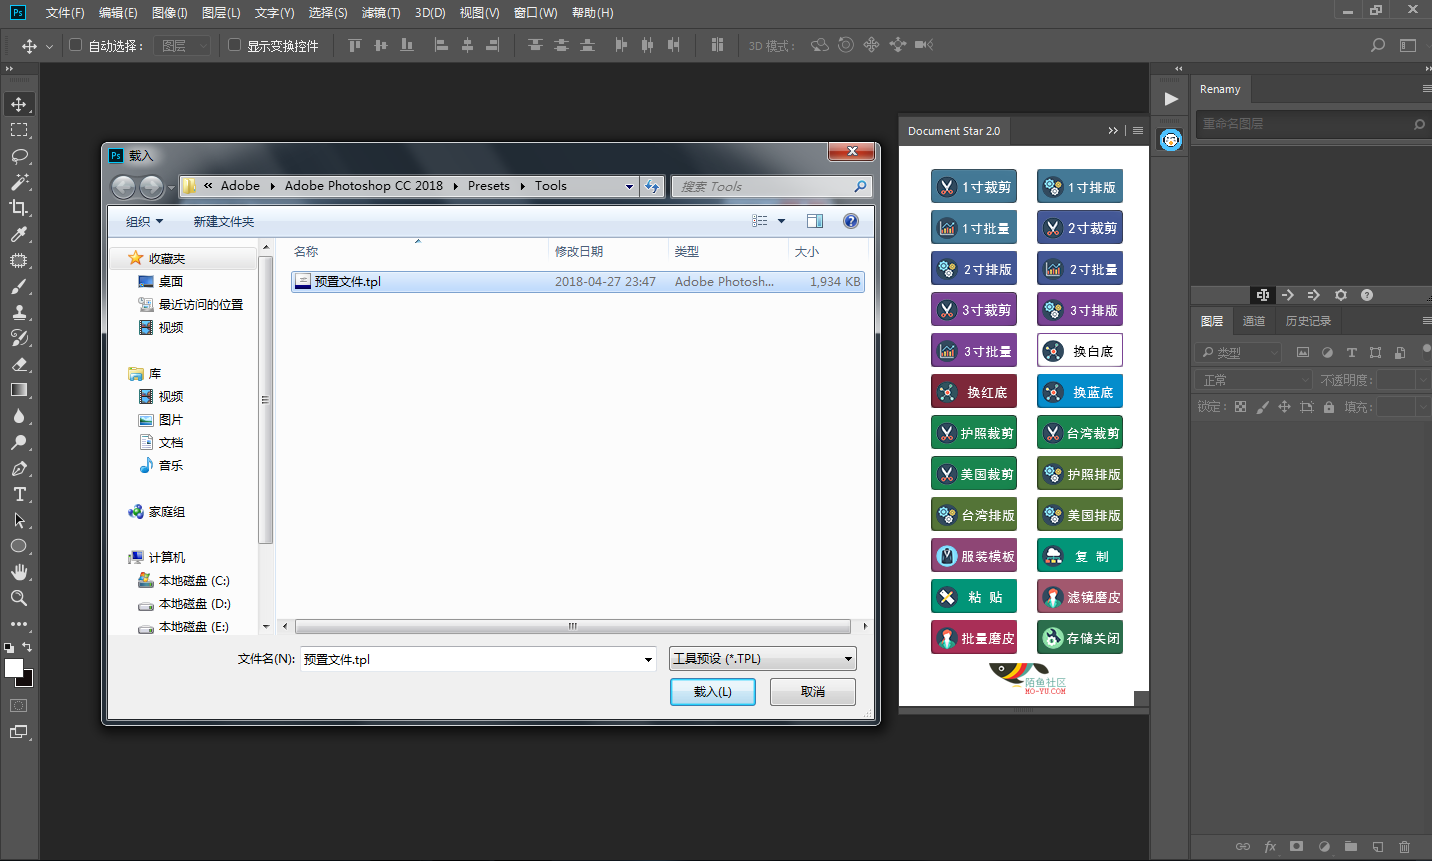Toggle Quick Mask mode icon
This screenshot has height=861, width=1432.
tap(19, 706)
